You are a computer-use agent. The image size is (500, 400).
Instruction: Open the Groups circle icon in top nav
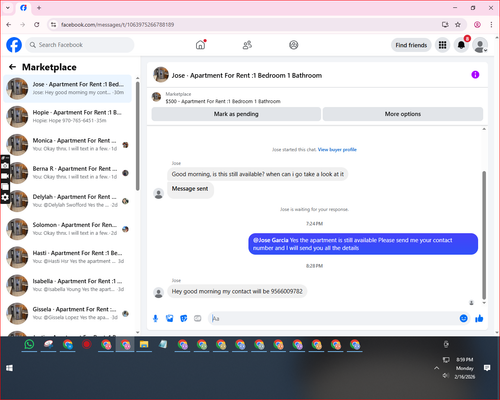coord(294,45)
